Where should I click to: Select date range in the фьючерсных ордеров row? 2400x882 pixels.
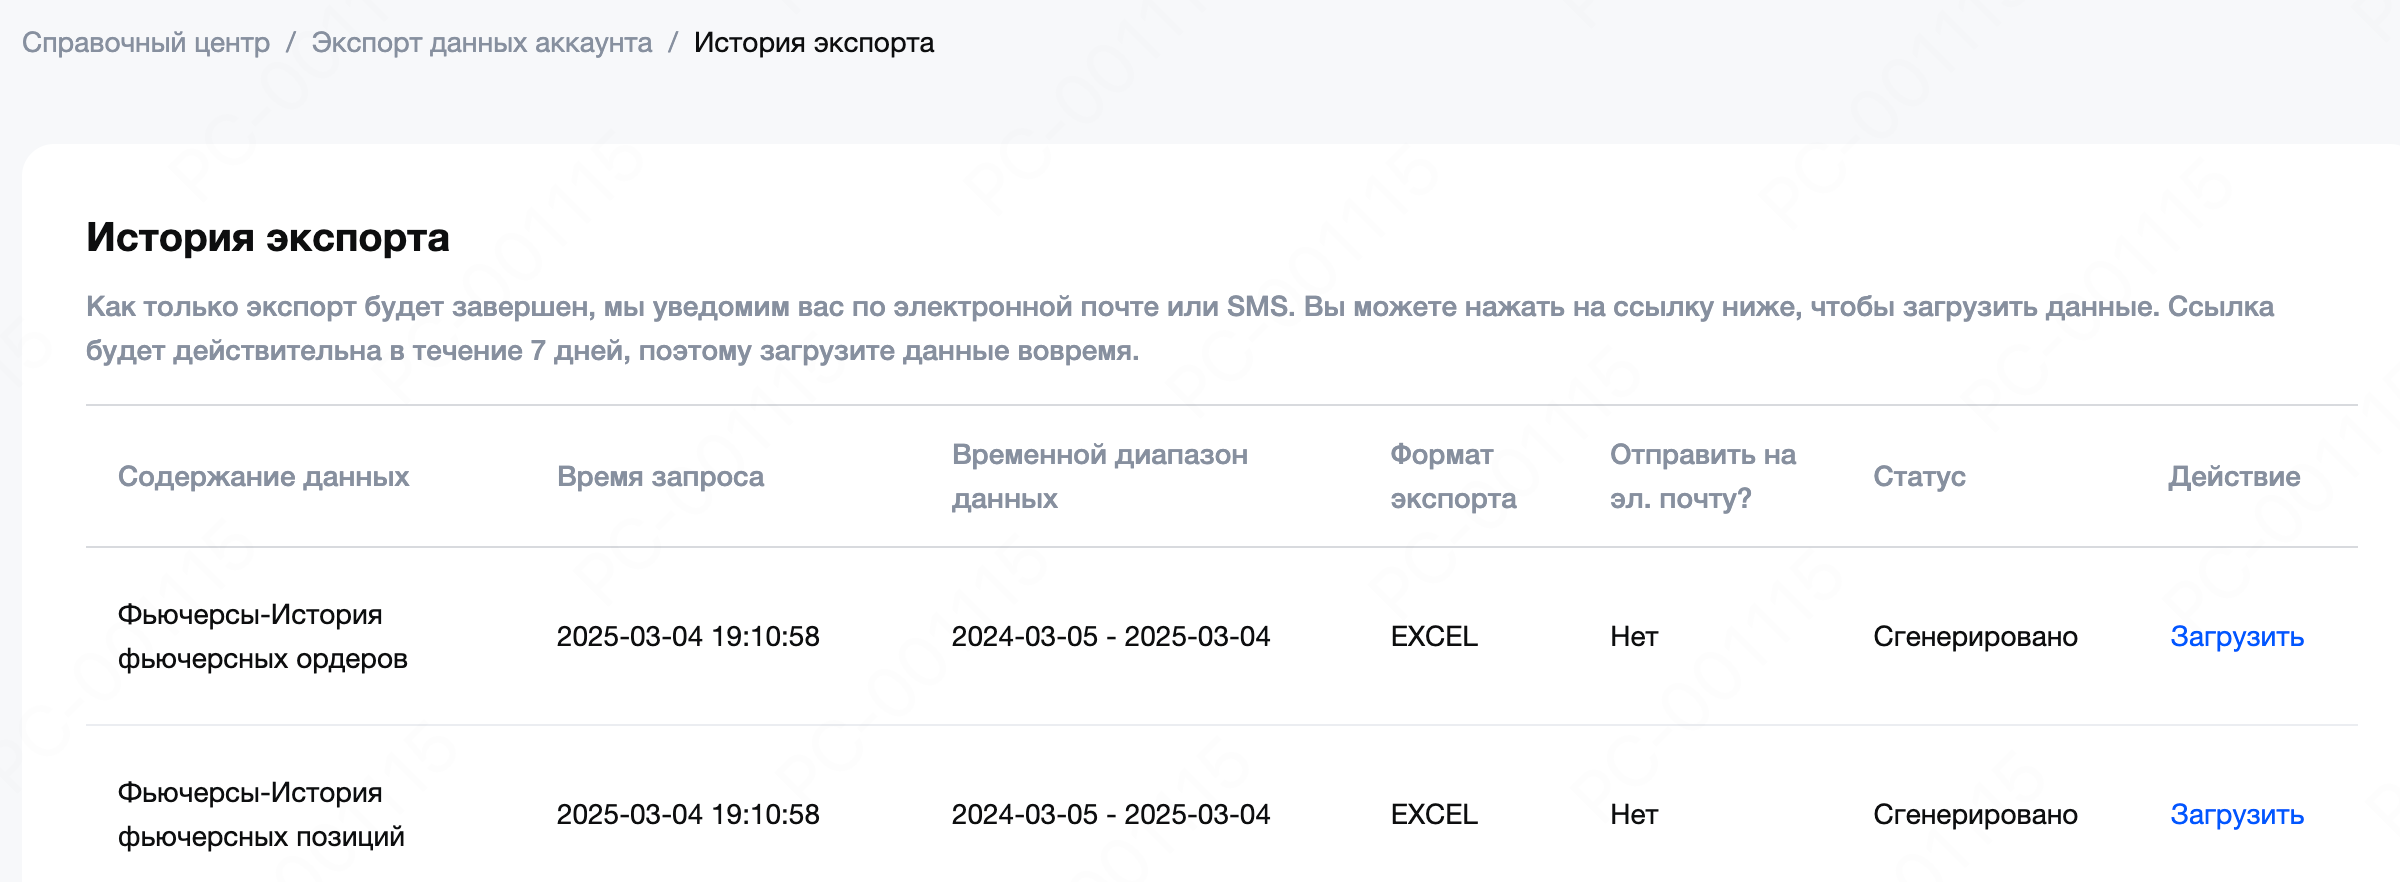click(x=1111, y=637)
